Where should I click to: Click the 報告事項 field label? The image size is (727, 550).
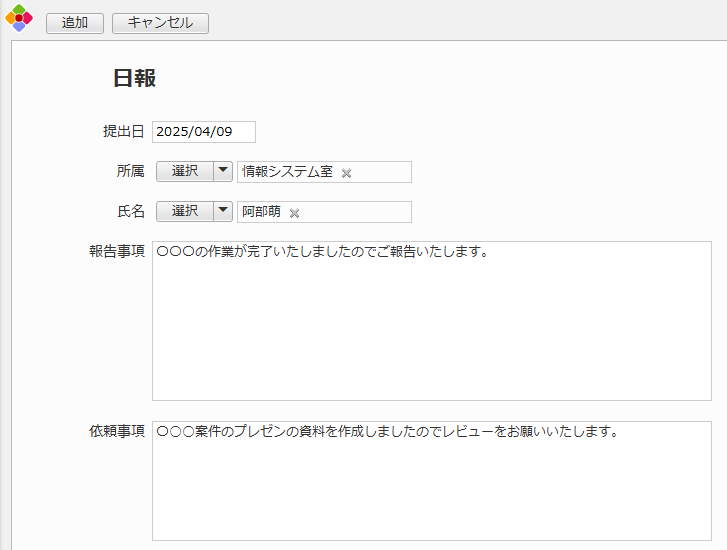click(117, 251)
